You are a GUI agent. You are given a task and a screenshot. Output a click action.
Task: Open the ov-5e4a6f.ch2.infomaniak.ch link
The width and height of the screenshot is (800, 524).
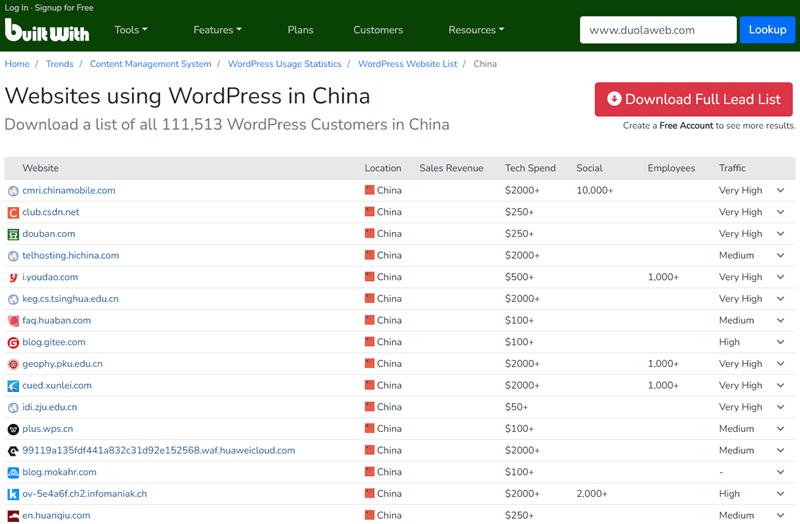click(x=85, y=494)
